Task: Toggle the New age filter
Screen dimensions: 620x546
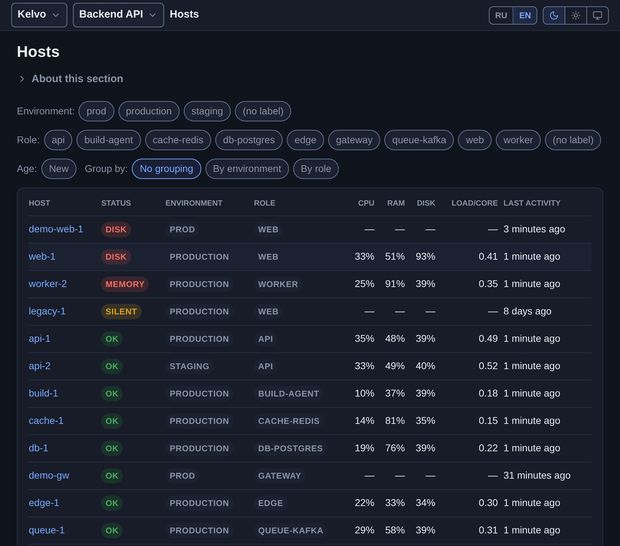Action: (x=59, y=169)
